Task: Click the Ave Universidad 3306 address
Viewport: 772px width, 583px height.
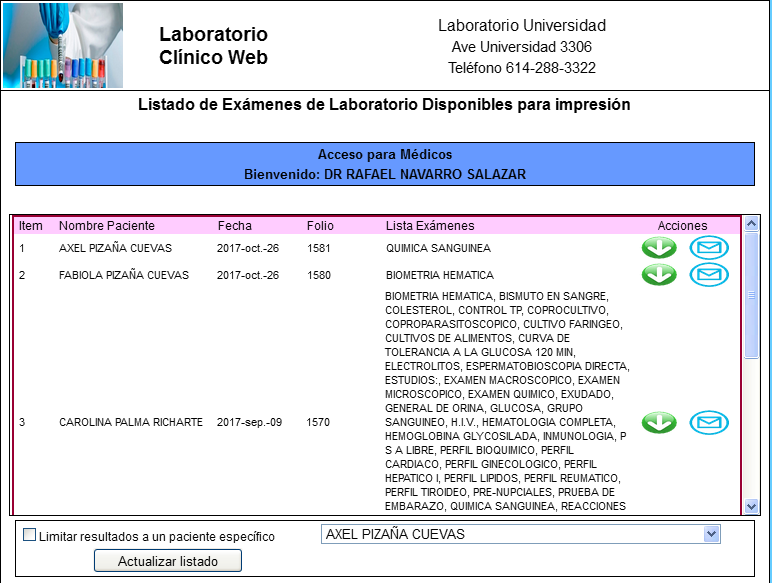Action: point(522,46)
